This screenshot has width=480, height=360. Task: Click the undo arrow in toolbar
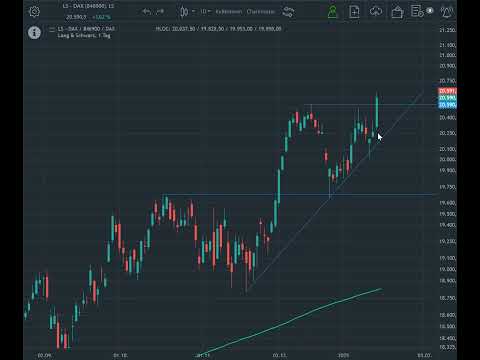(147, 12)
